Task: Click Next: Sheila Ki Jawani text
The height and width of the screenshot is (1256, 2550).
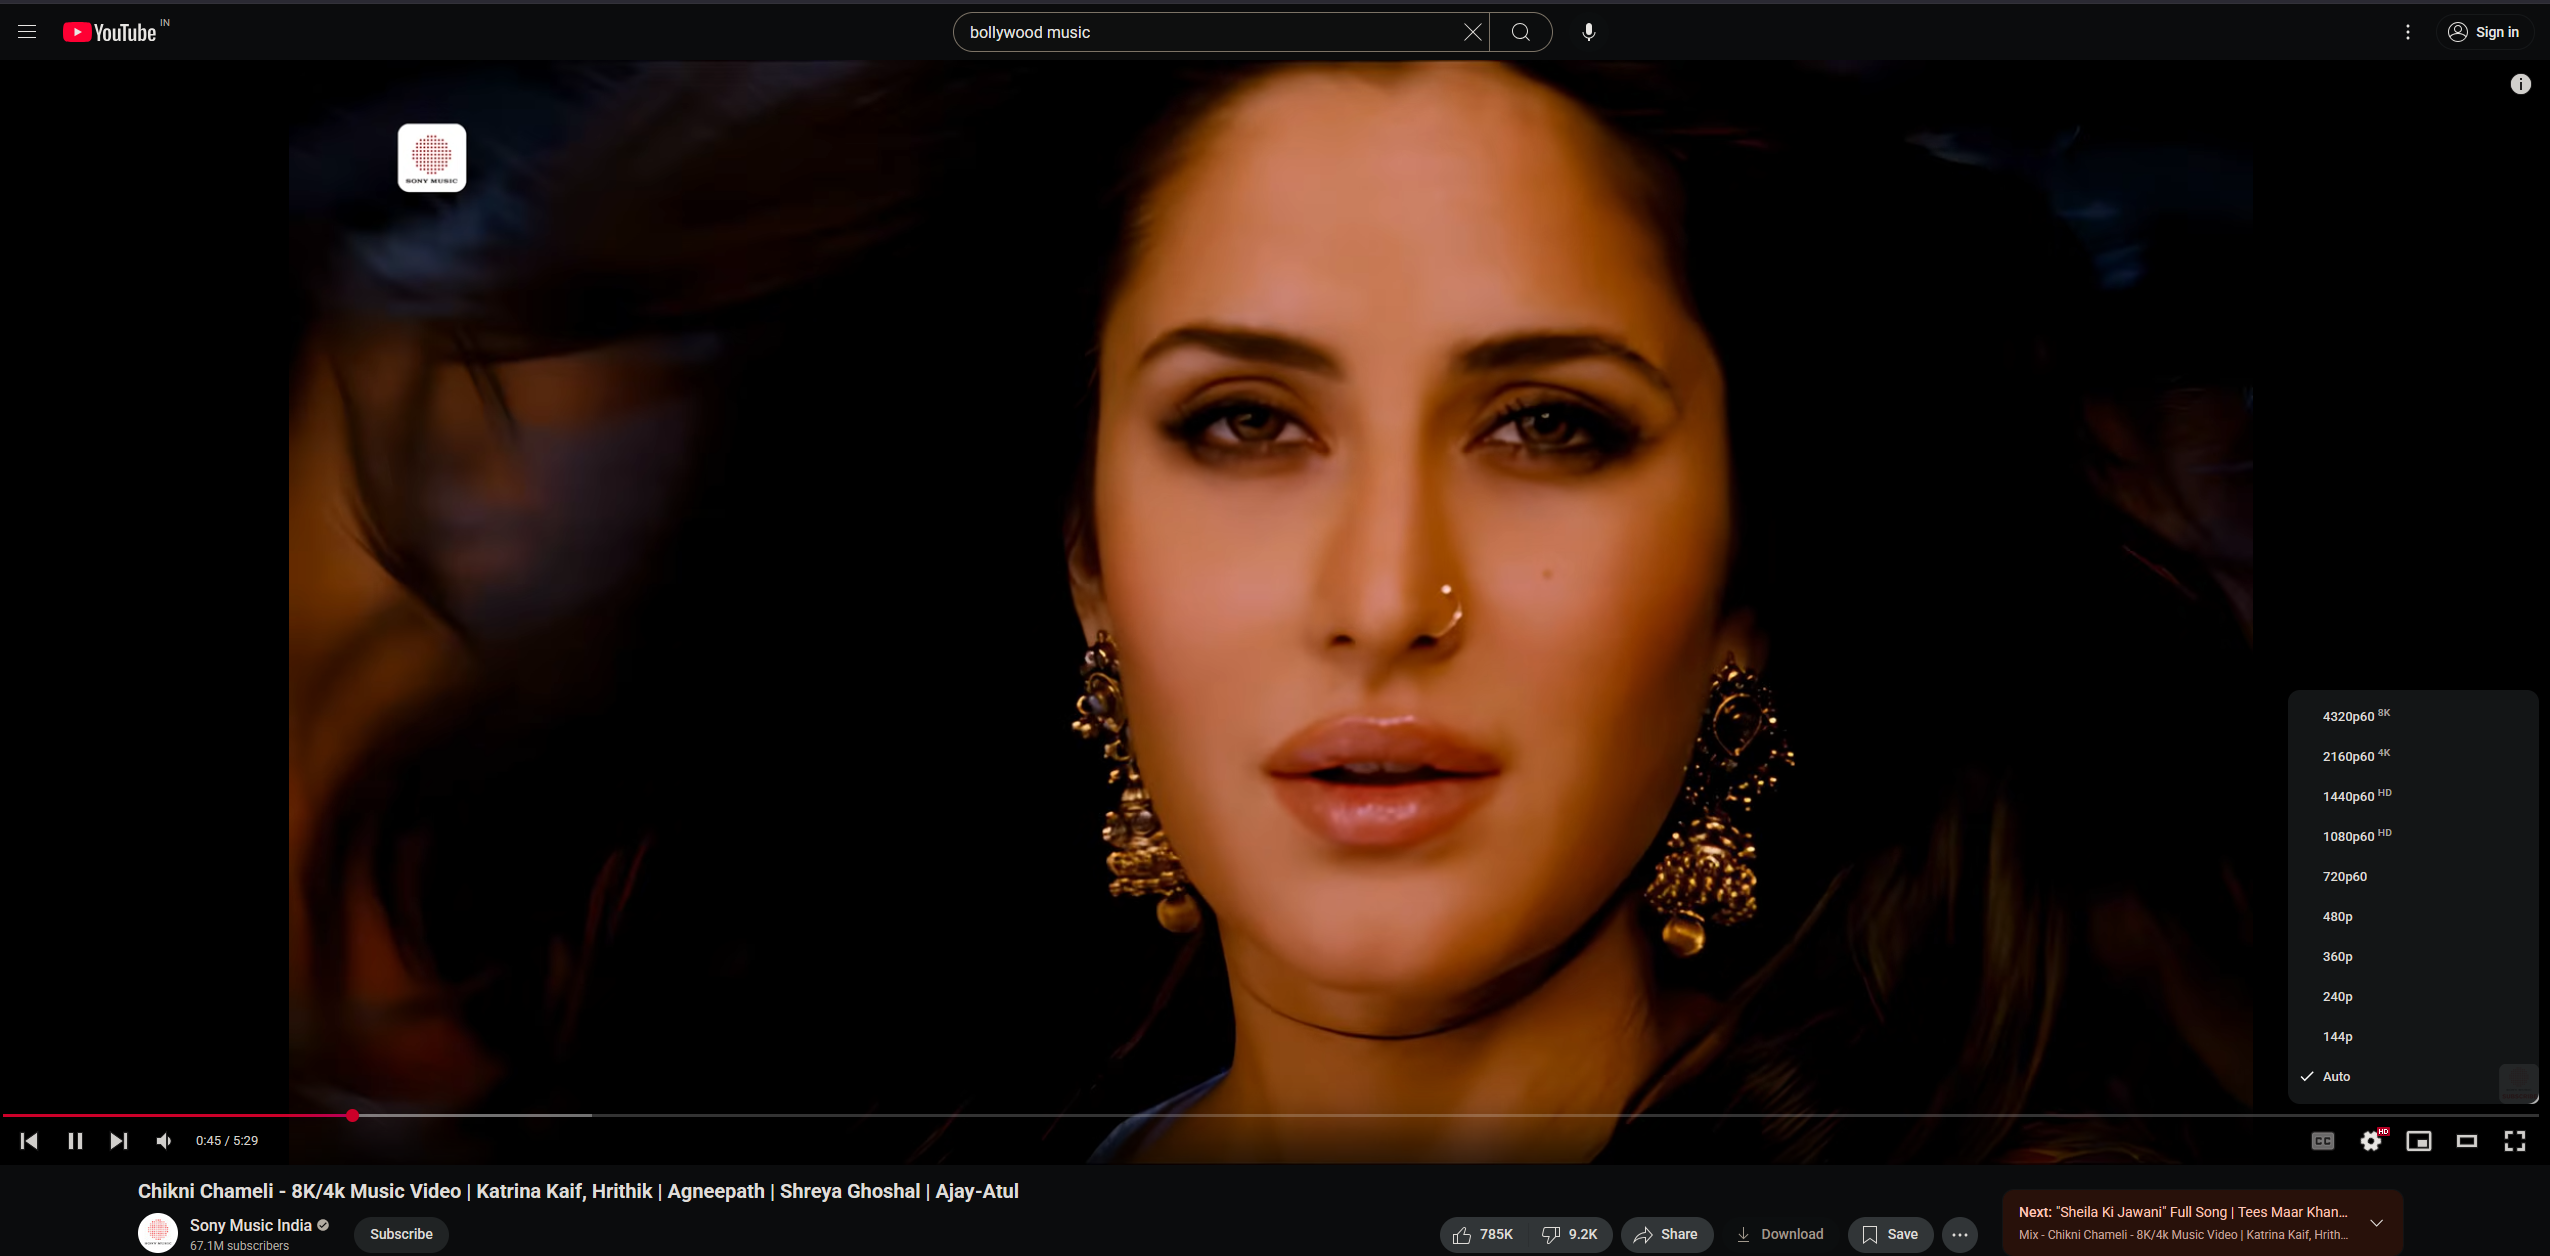Action: tap(2183, 1212)
